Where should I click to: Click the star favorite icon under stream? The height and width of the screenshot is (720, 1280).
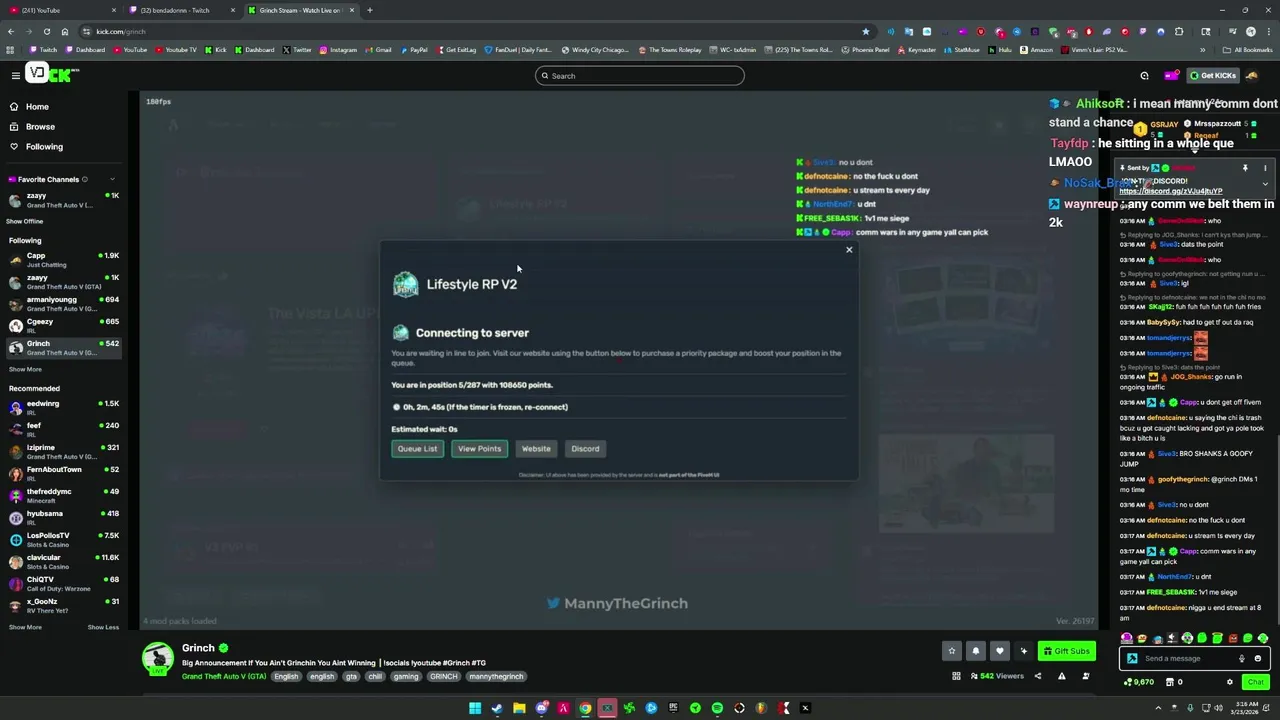pos(952,651)
